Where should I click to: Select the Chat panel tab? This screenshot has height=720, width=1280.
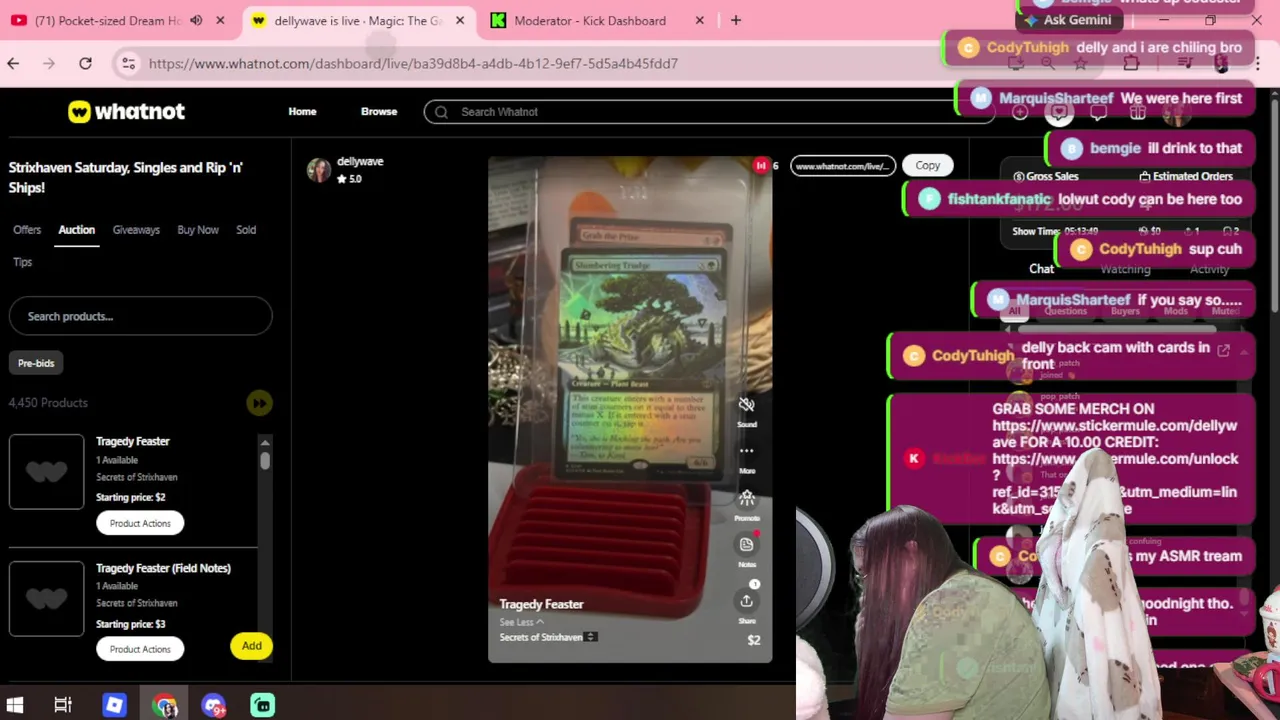click(x=1041, y=269)
